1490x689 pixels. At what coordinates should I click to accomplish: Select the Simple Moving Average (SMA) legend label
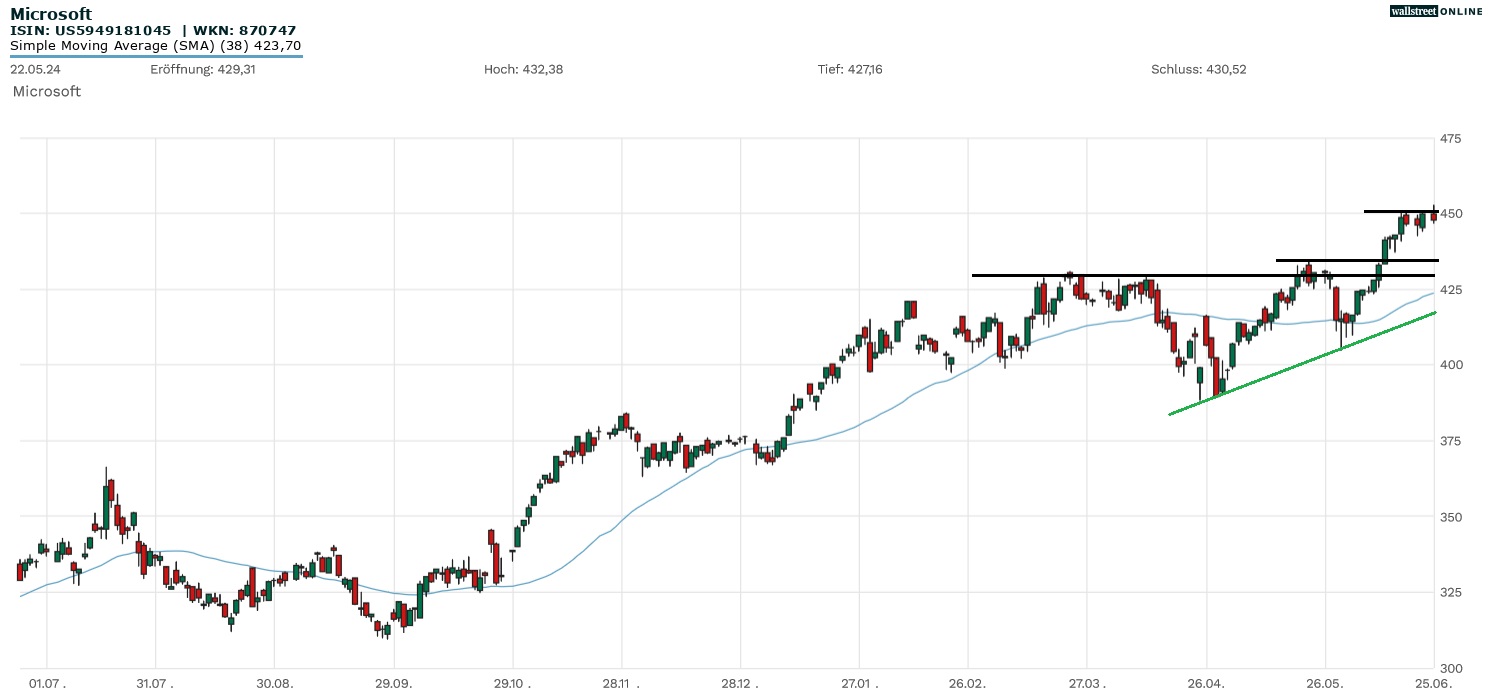coord(155,45)
